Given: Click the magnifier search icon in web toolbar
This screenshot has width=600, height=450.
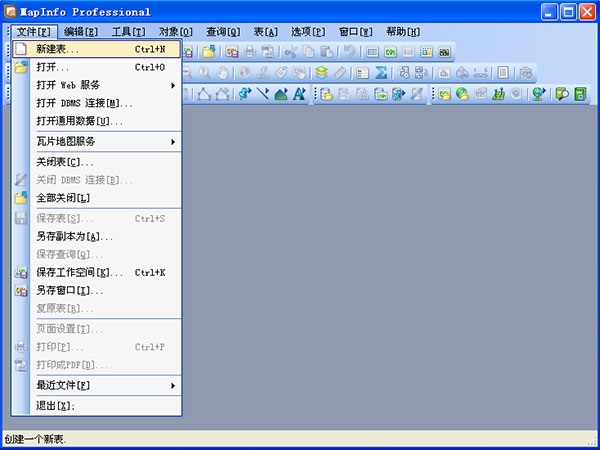Looking at the screenshot, I should 562,94.
